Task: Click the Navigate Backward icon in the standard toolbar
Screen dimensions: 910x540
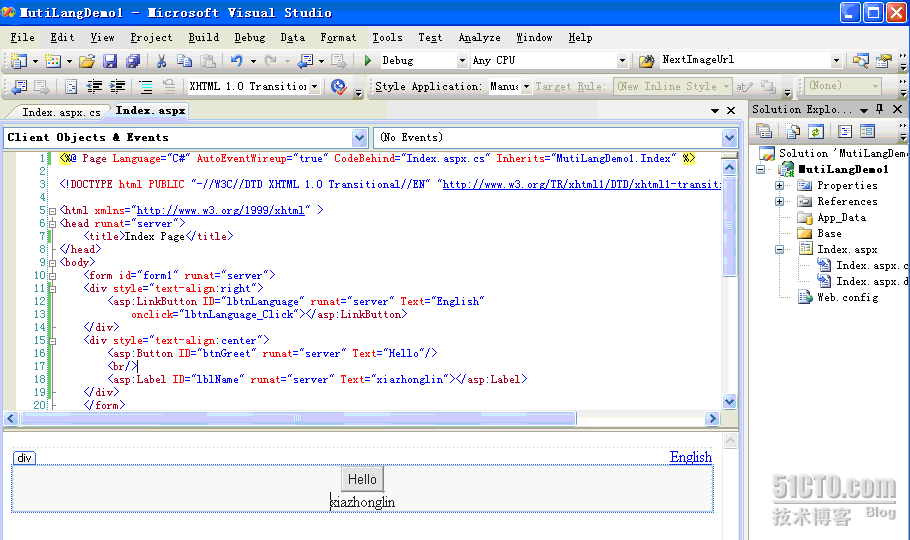Action: [305, 60]
